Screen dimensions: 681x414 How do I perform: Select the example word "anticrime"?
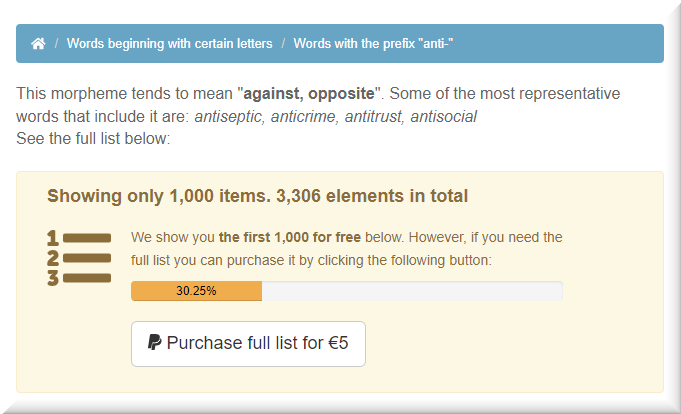(x=301, y=116)
